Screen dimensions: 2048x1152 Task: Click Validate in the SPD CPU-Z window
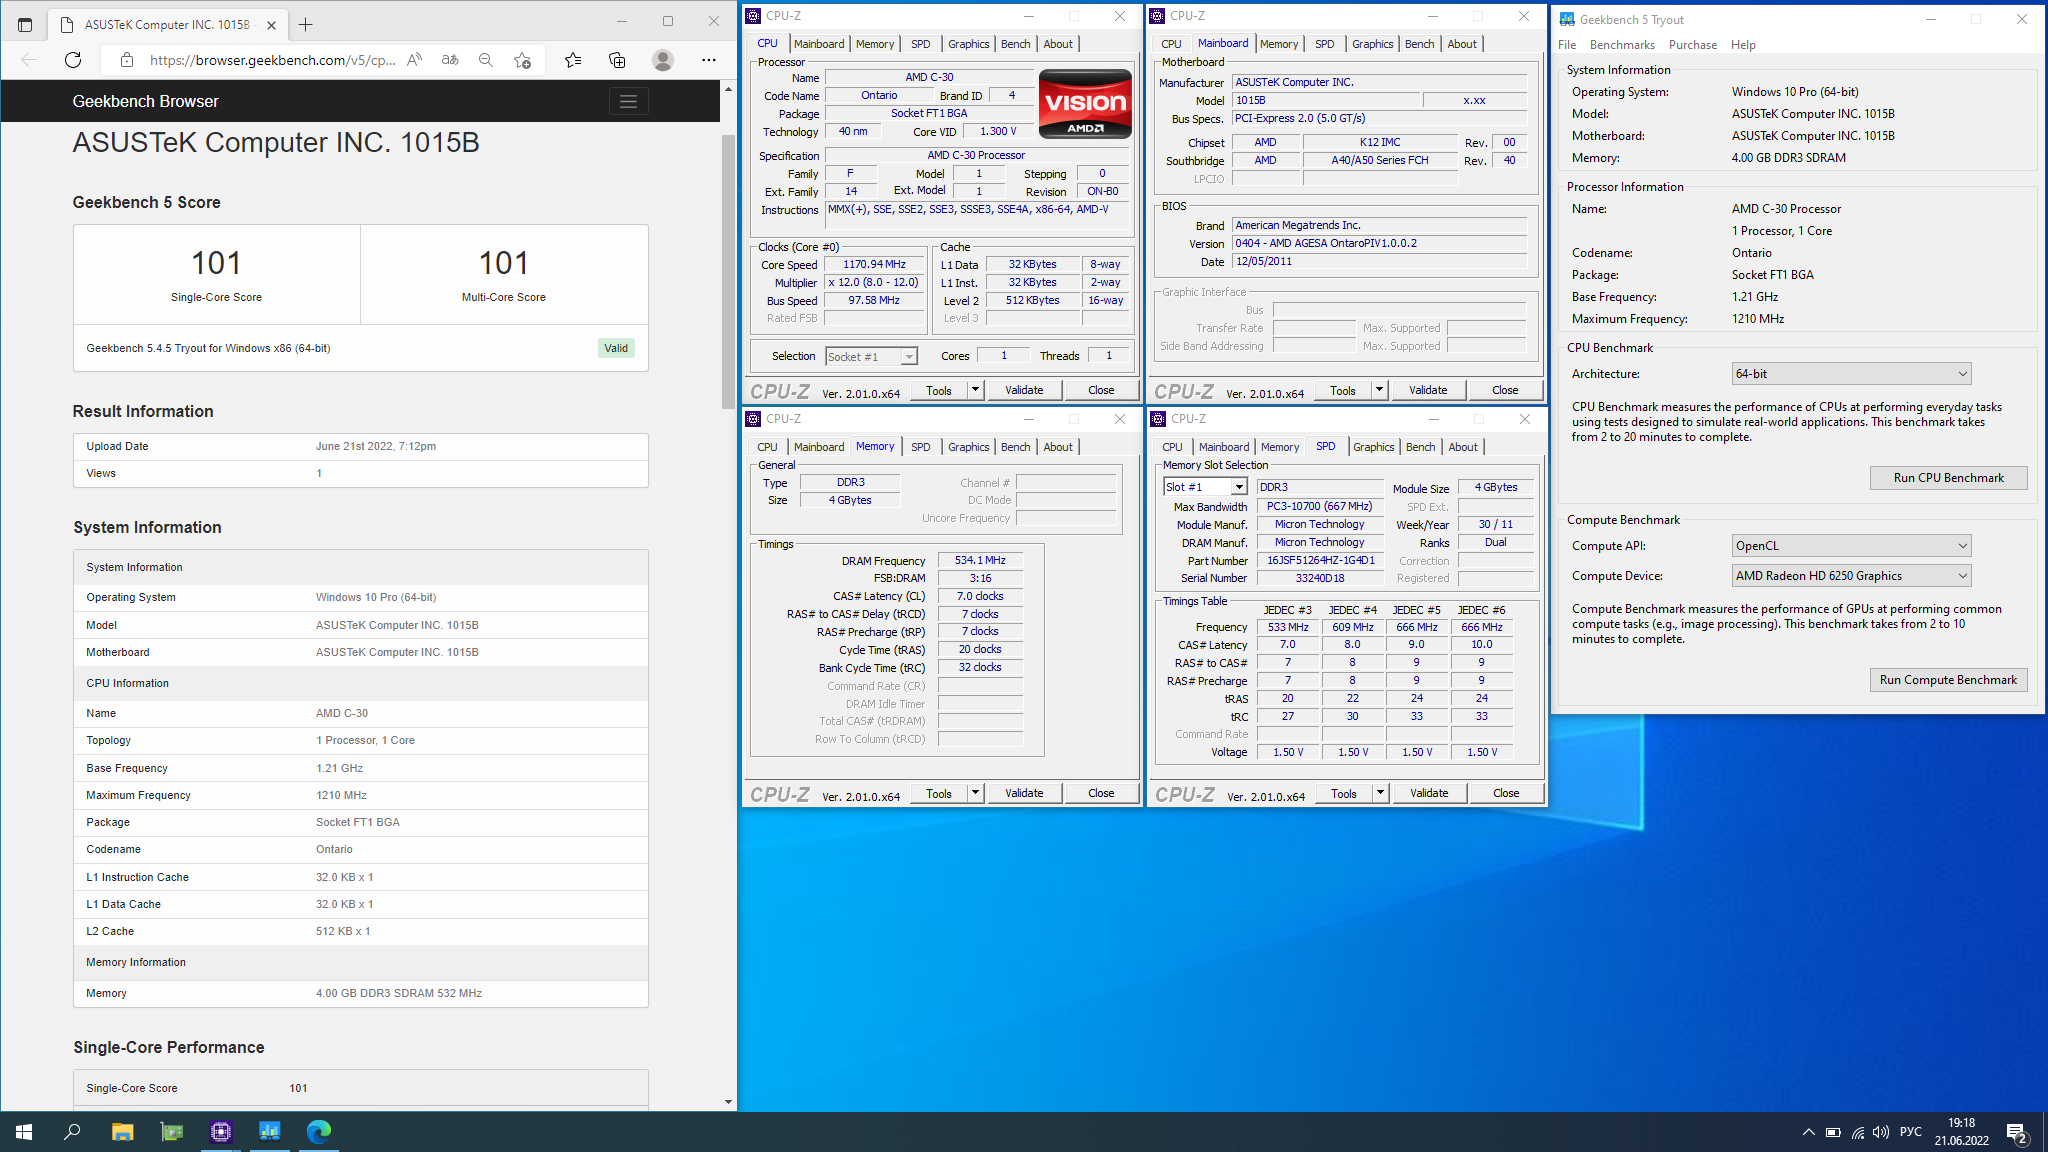[1429, 793]
